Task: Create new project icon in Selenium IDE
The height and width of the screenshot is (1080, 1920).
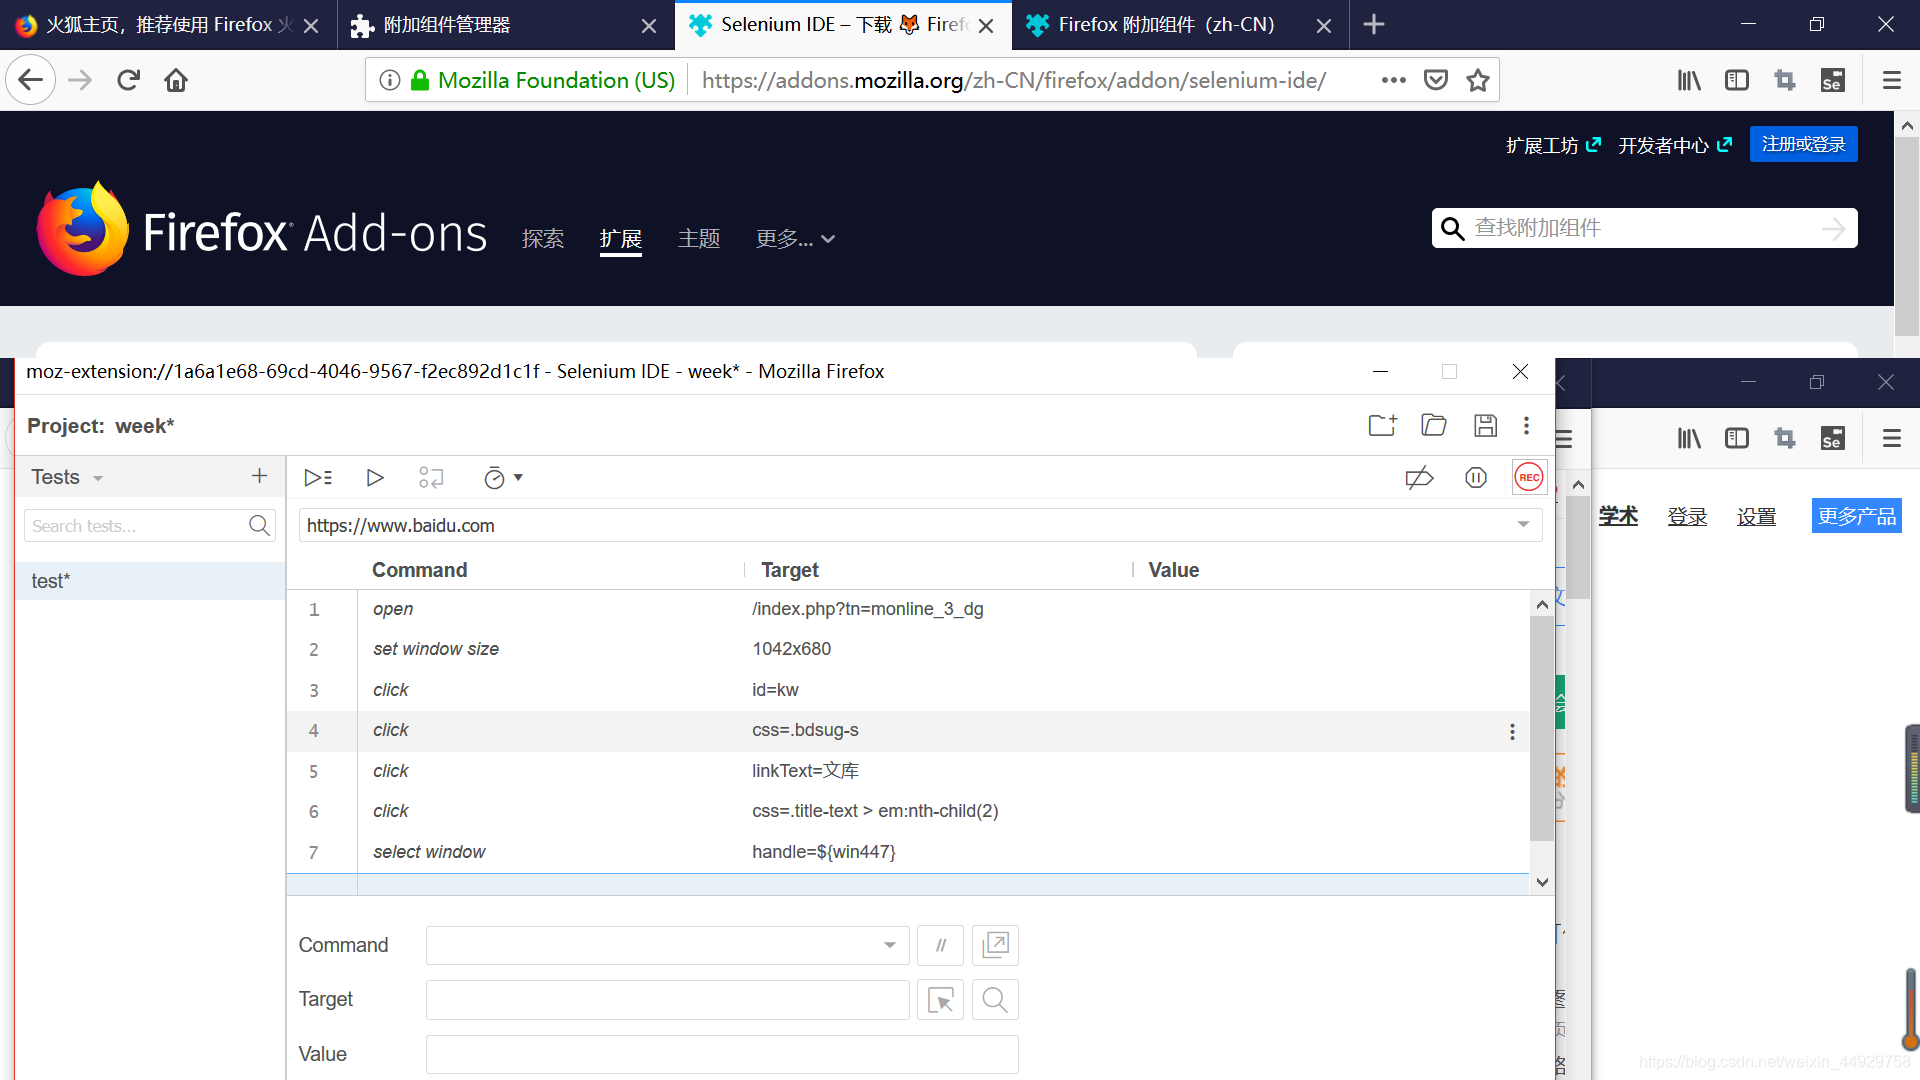Action: (1383, 425)
